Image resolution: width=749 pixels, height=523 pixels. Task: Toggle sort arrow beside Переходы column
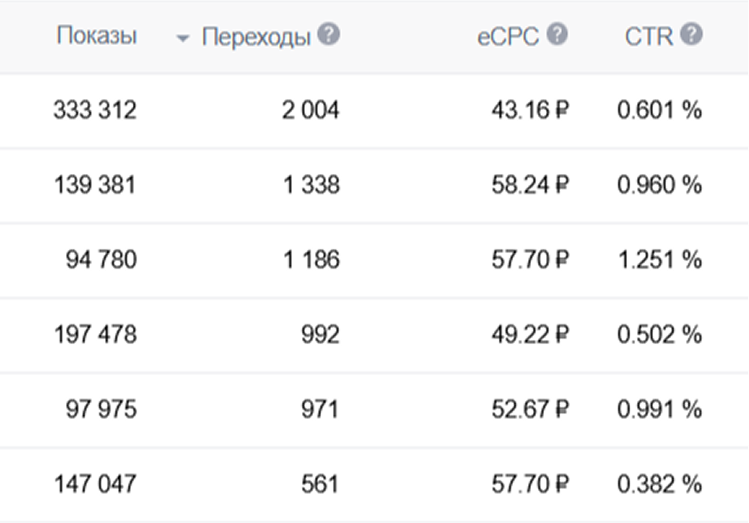point(182,39)
